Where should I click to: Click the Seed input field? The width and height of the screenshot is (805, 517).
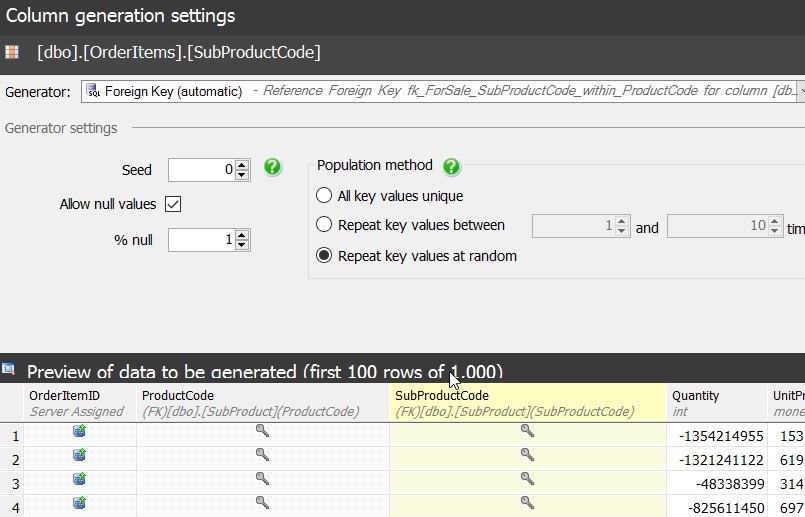(x=202, y=169)
